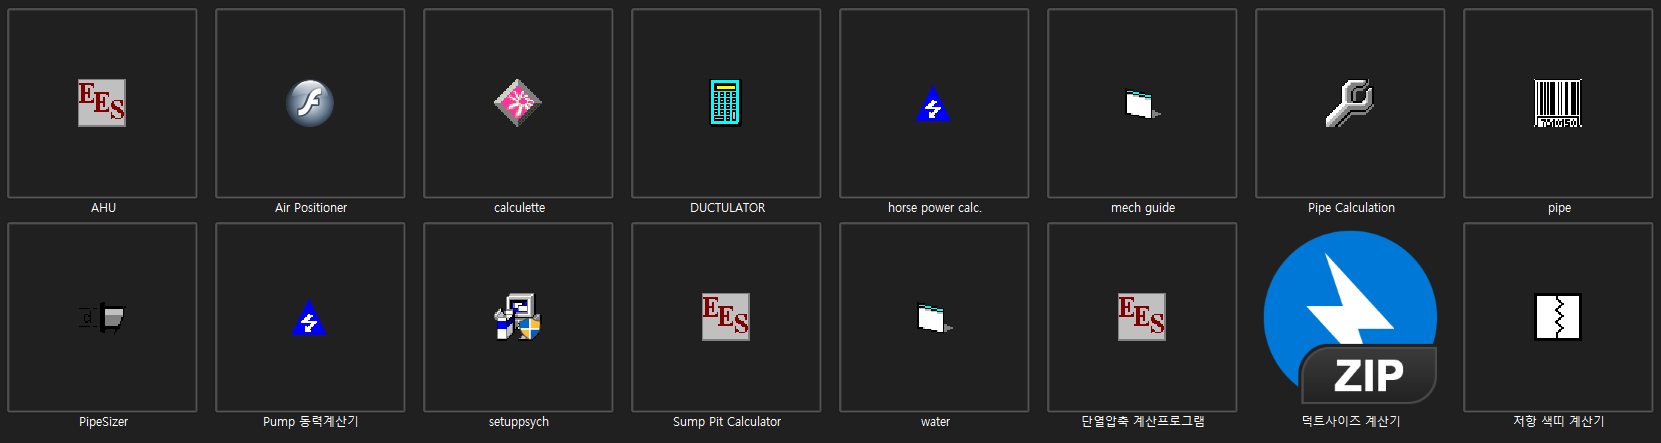
Task: Open Sump Pit Calculator EES icon
Action: pos(726,317)
